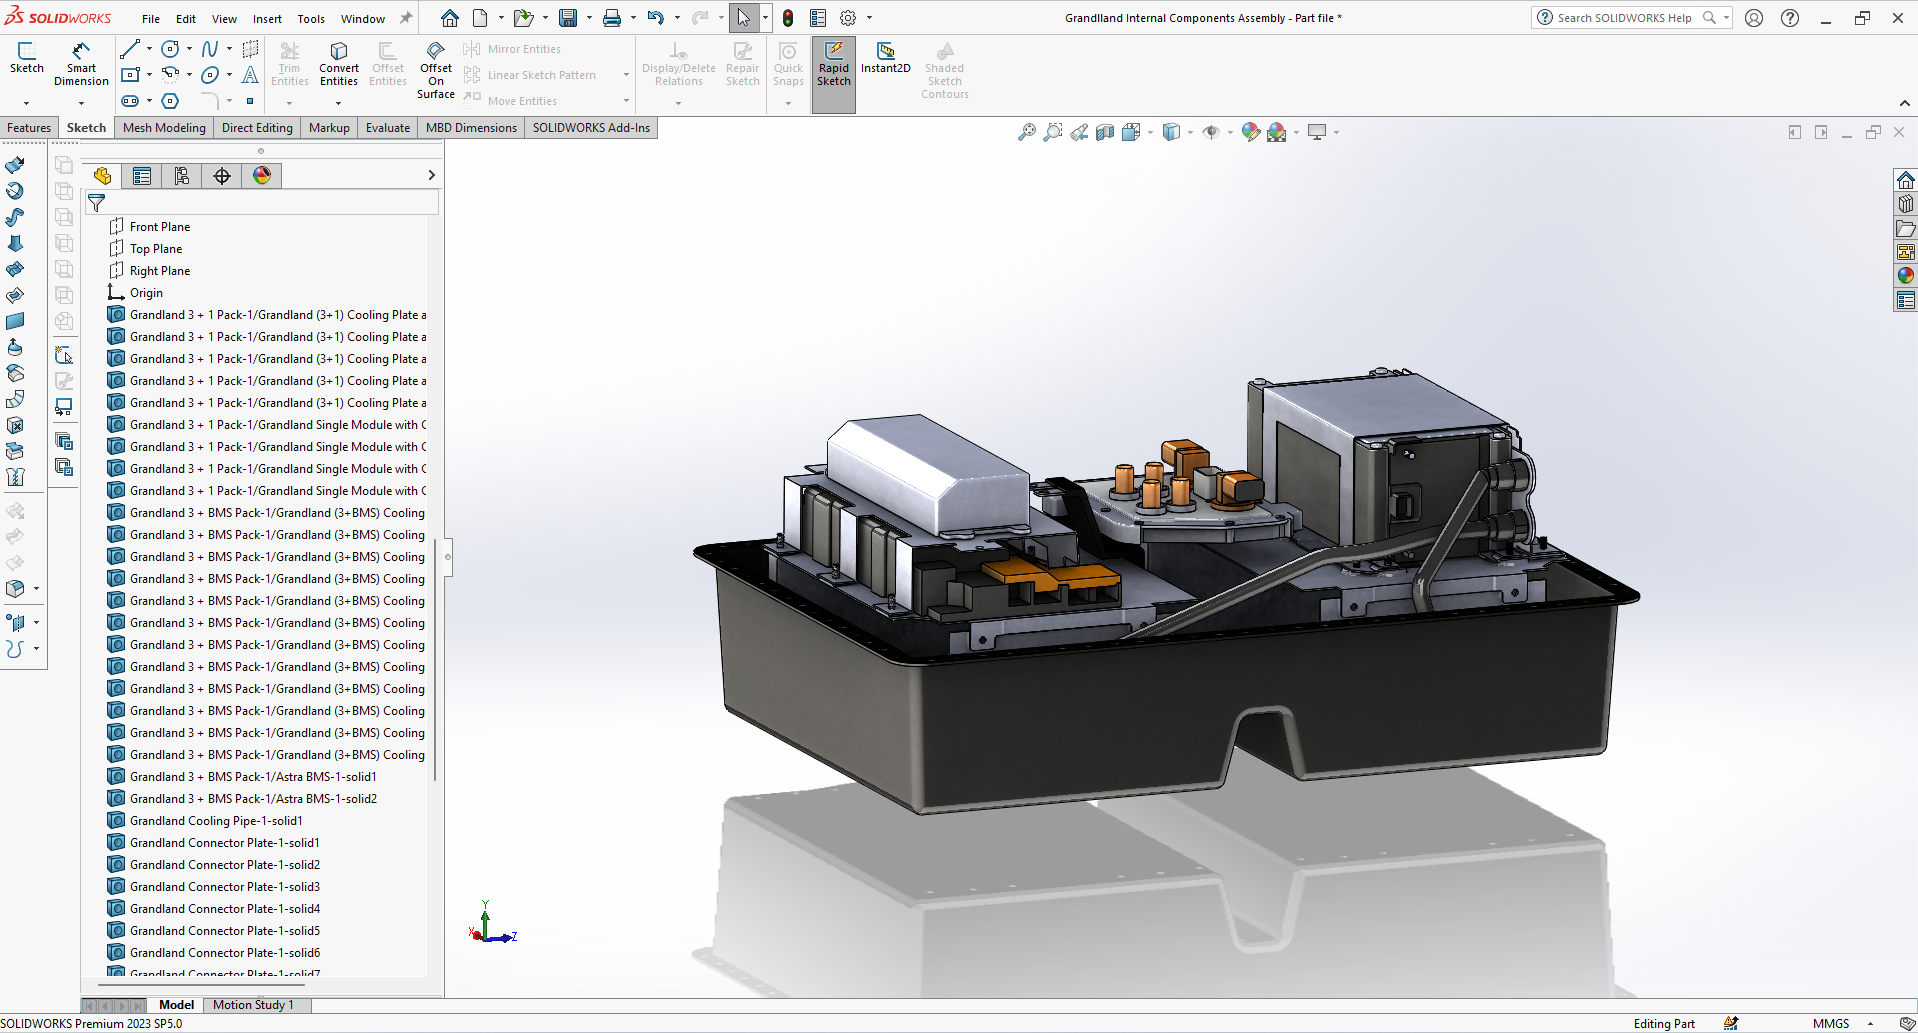Select the Model tab at bottom

pyautogui.click(x=176, y=1005)
